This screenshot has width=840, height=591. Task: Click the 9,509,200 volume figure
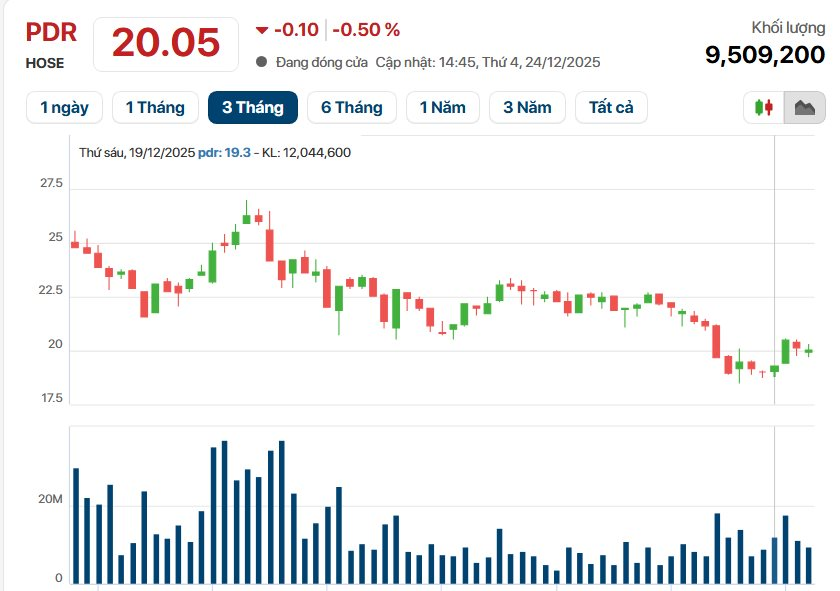tap(765, 55)
